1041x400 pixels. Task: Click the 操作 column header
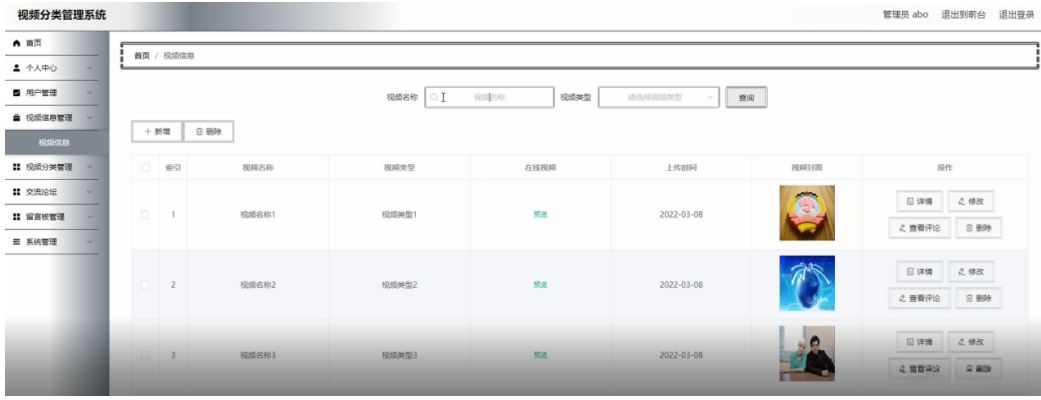(945, 168)
